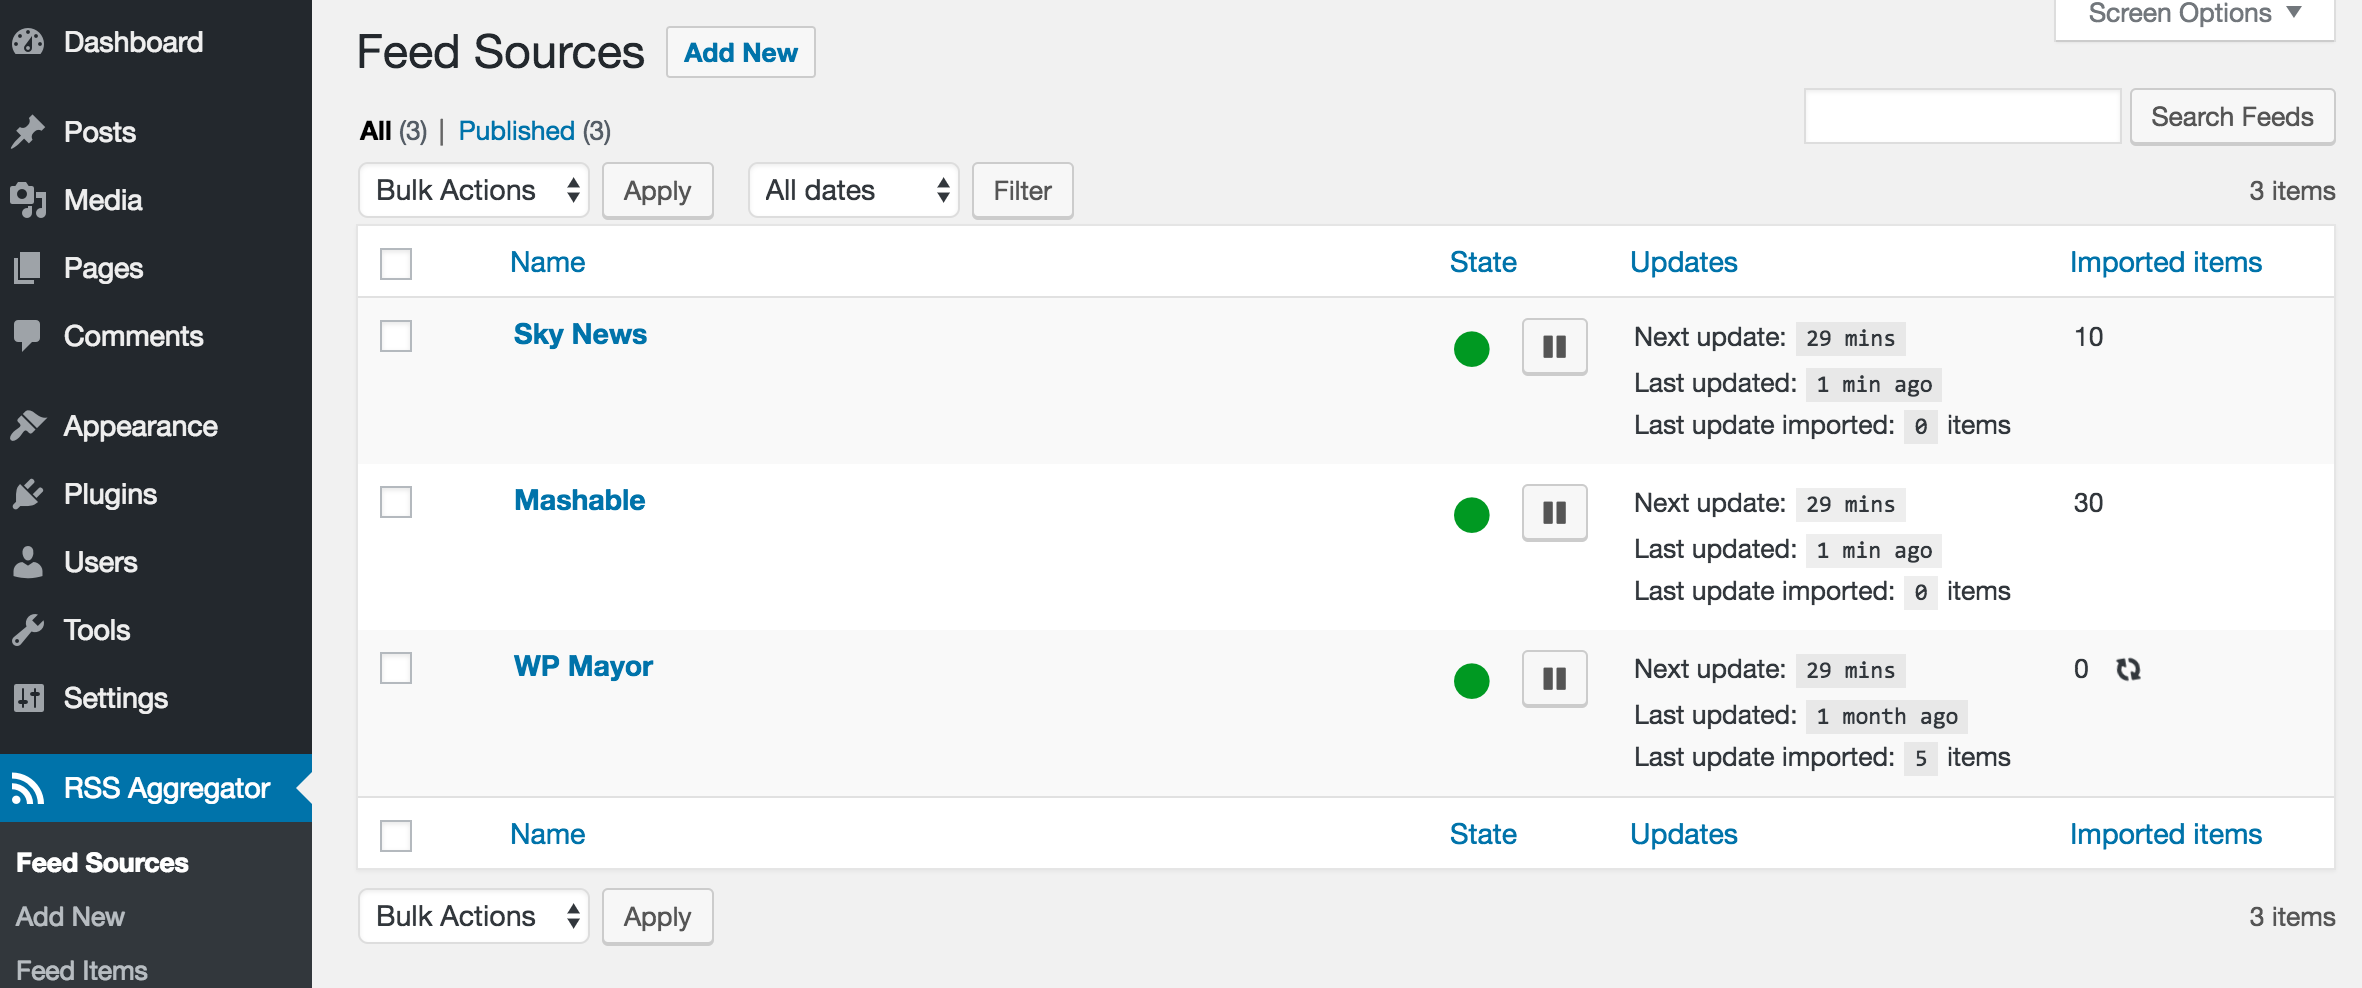This screenshot has width=2362, height=988.
Task: Open the Users menu label
Action: point(100,562)
